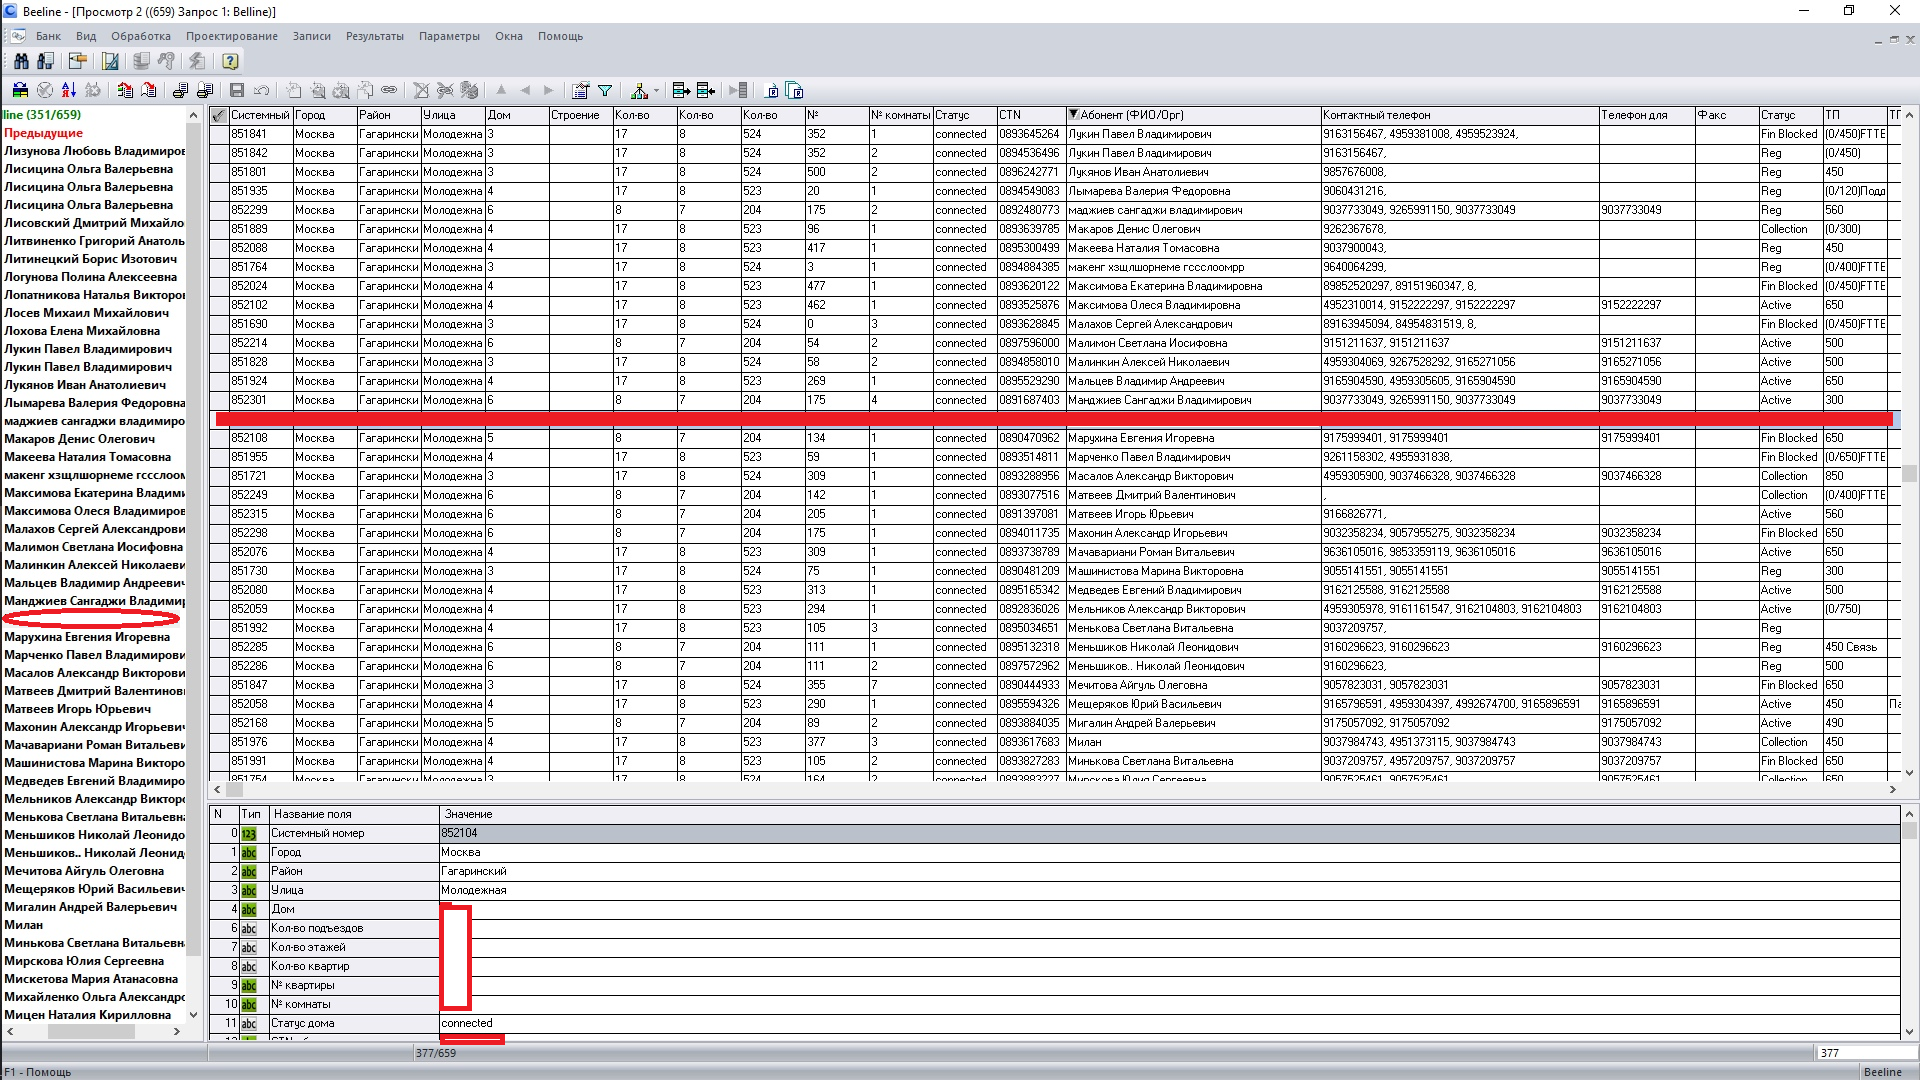Click the form properties icon beside filter
Image resolution: width=1920 pixels, height=1080 pixels.
click(580, 91)
